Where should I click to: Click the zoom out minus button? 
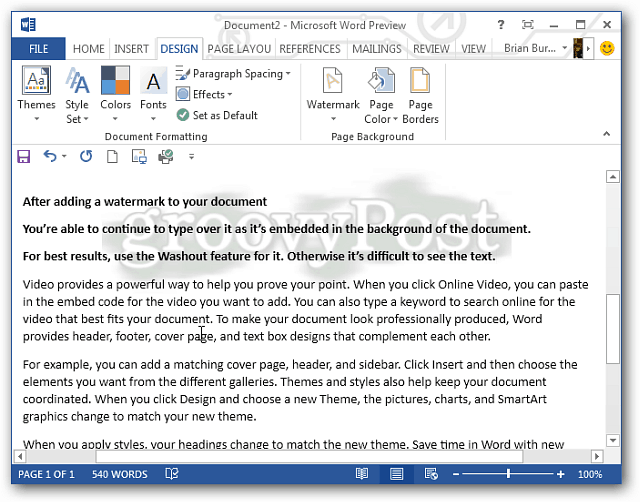(x=456, y=474)
